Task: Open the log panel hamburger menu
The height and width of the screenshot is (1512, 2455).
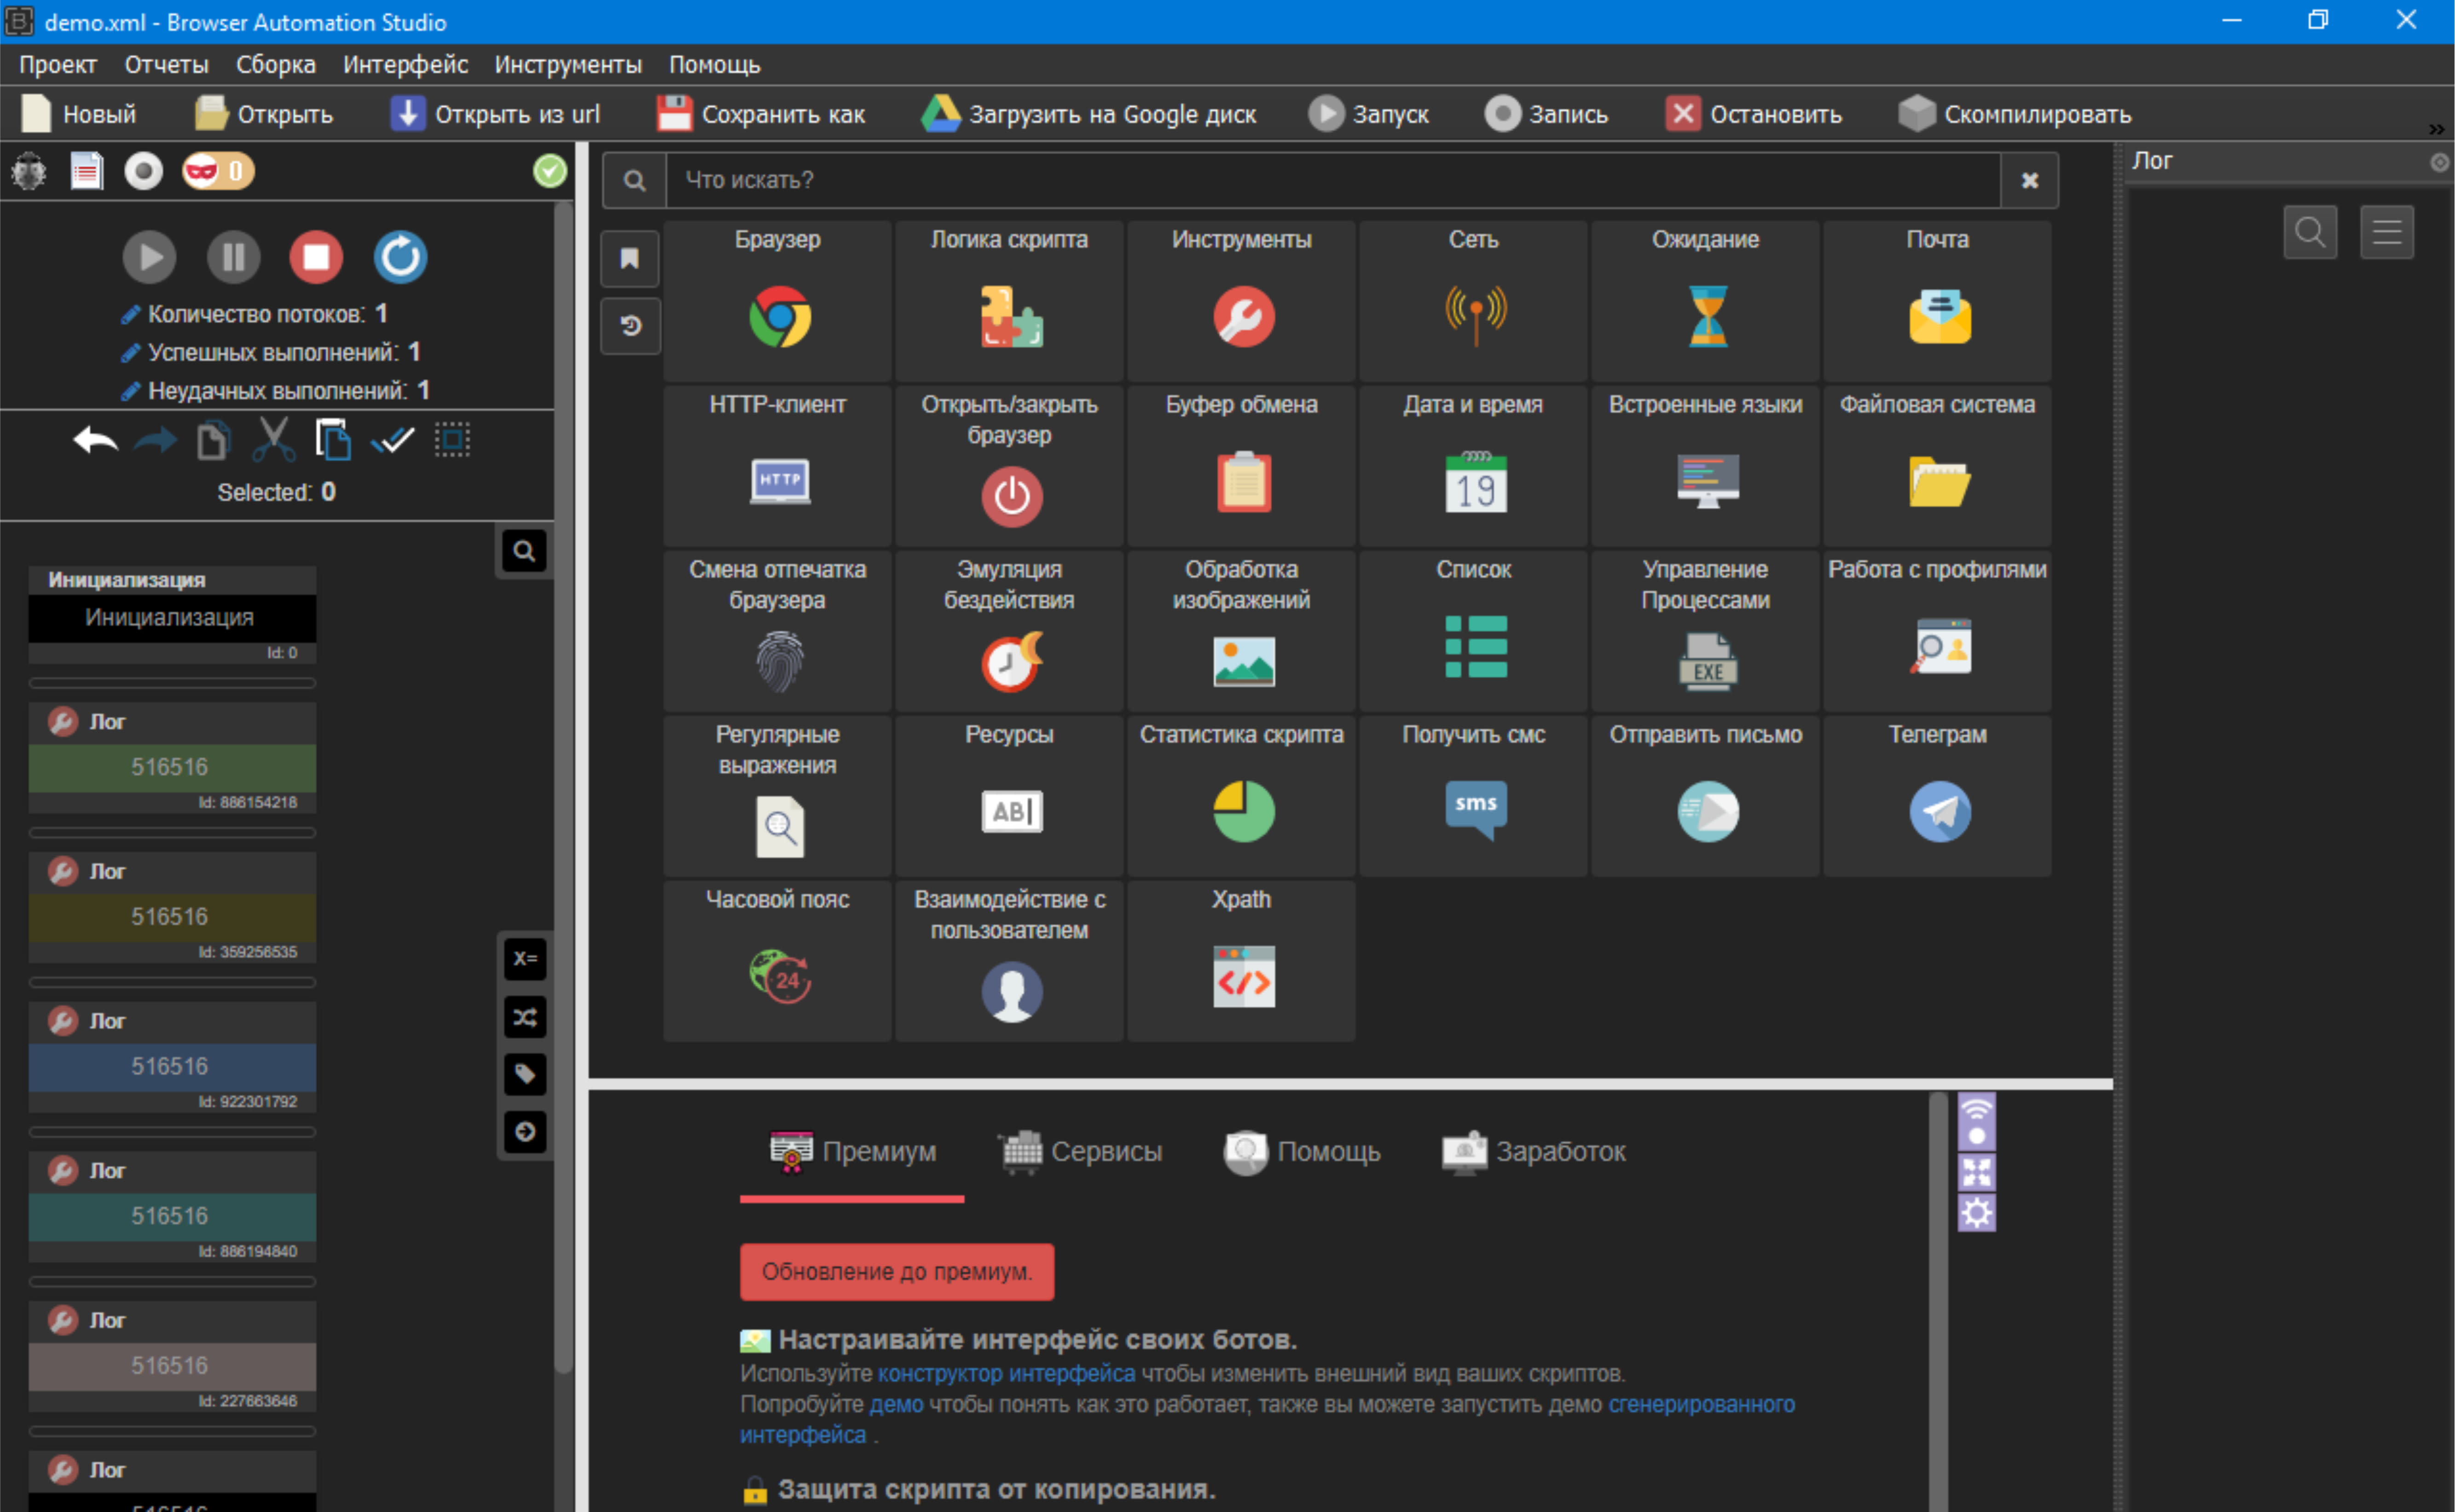Action: (x=2386, y=232)
